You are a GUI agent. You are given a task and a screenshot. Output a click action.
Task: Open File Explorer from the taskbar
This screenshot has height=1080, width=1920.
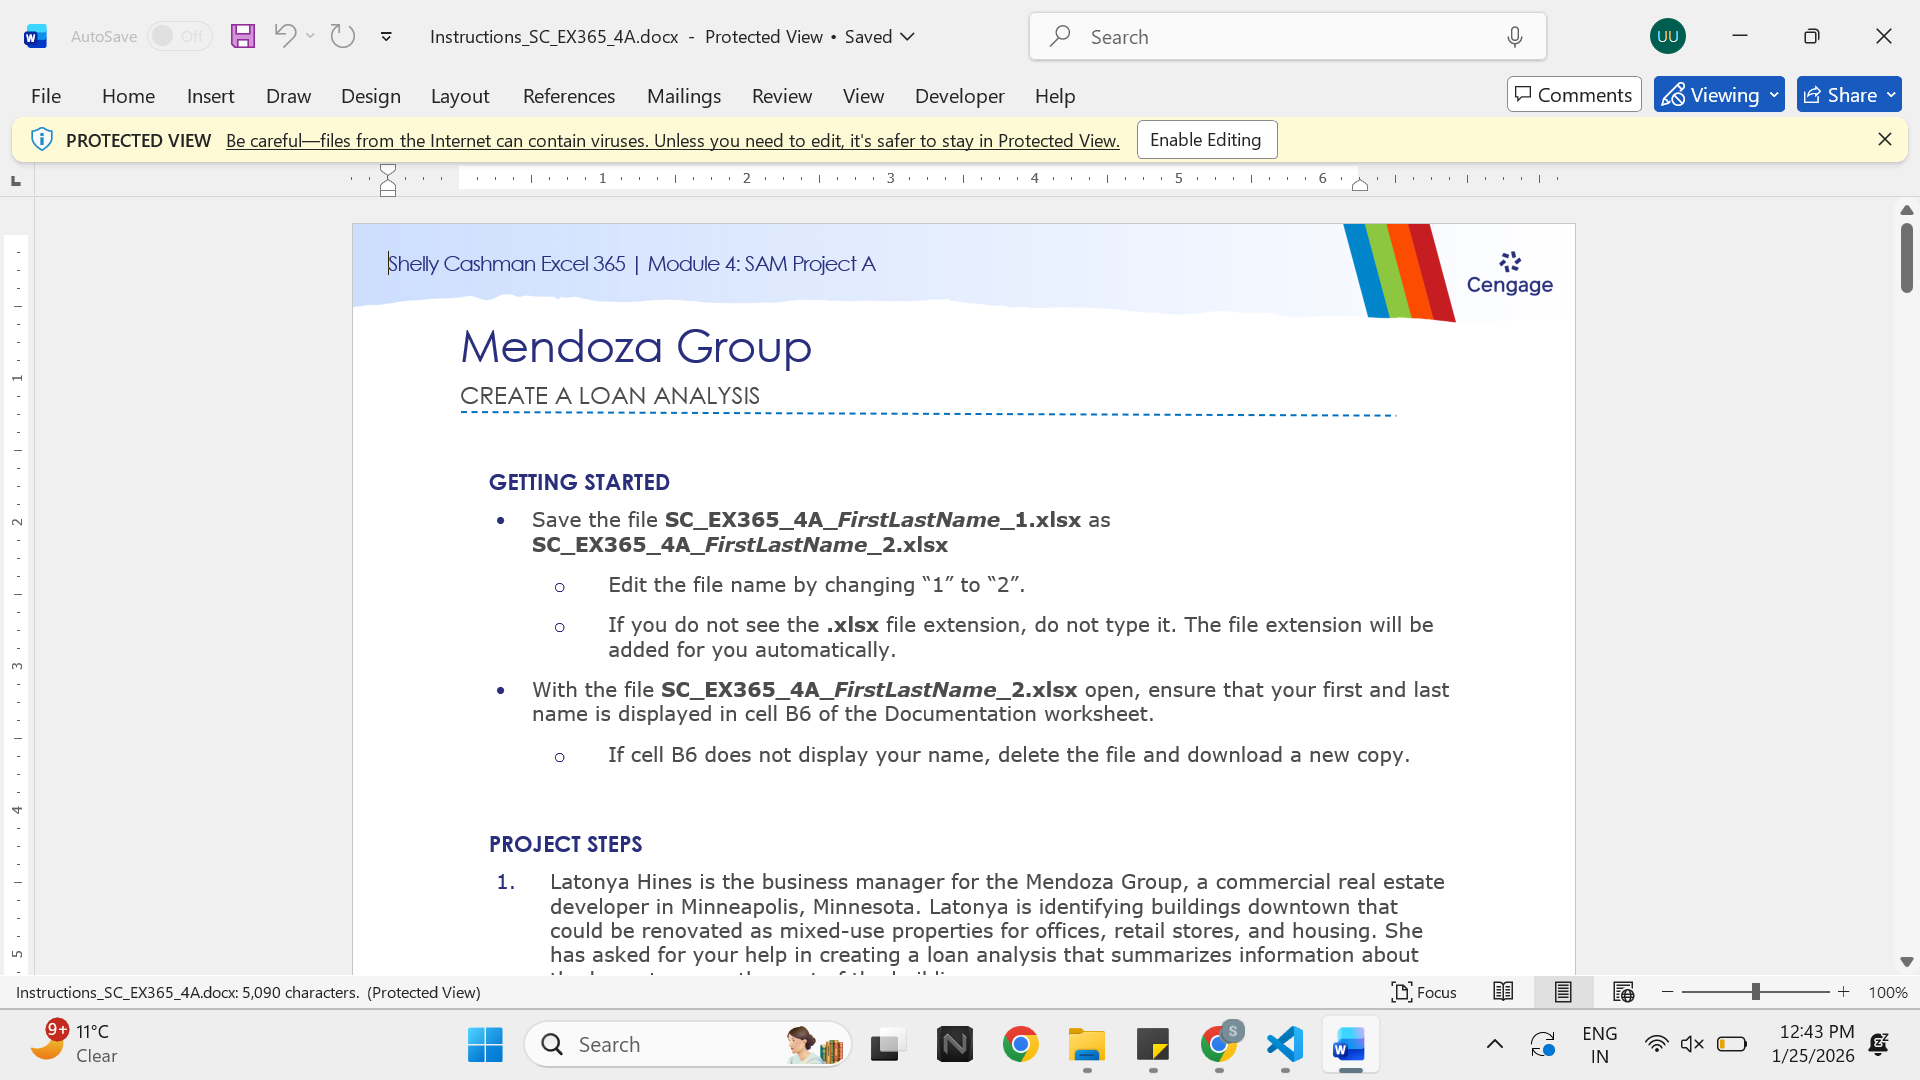click(1087, 1045)
